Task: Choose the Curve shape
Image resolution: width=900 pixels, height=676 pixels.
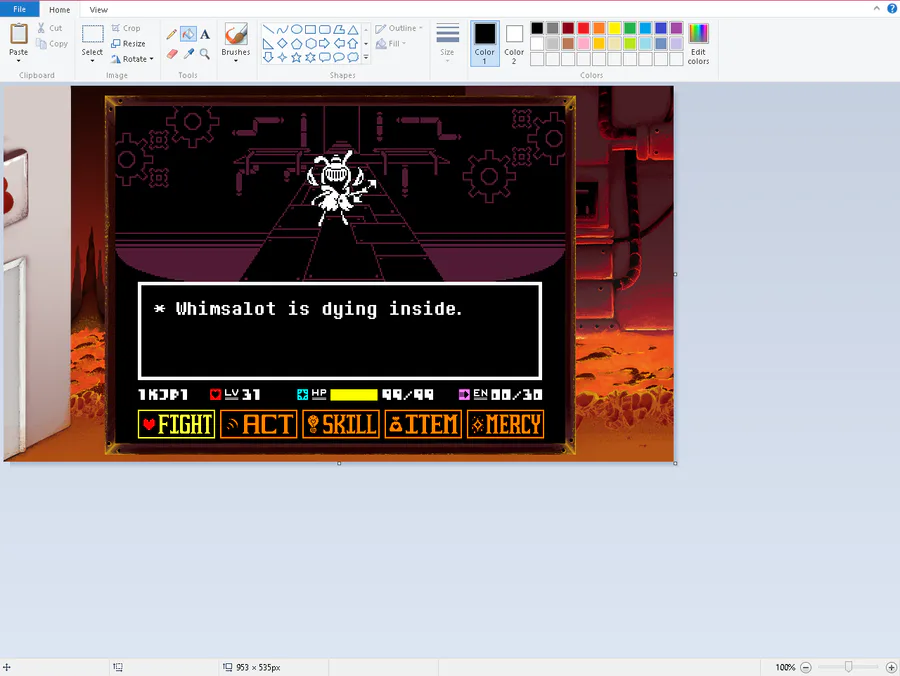Action: pos(282,29)
